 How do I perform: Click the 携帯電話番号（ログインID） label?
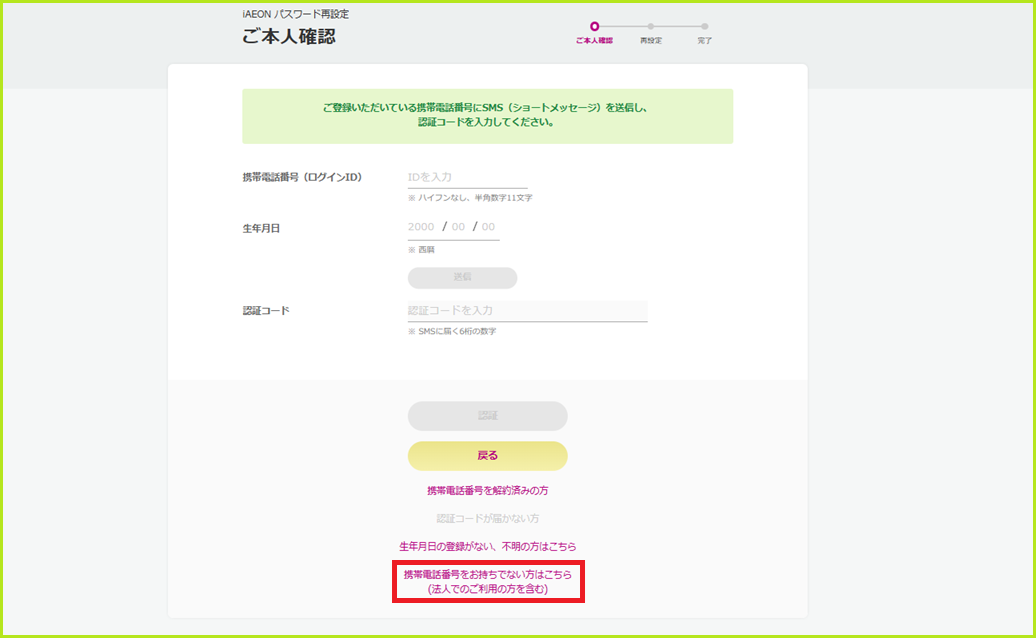tap(302, 177)
